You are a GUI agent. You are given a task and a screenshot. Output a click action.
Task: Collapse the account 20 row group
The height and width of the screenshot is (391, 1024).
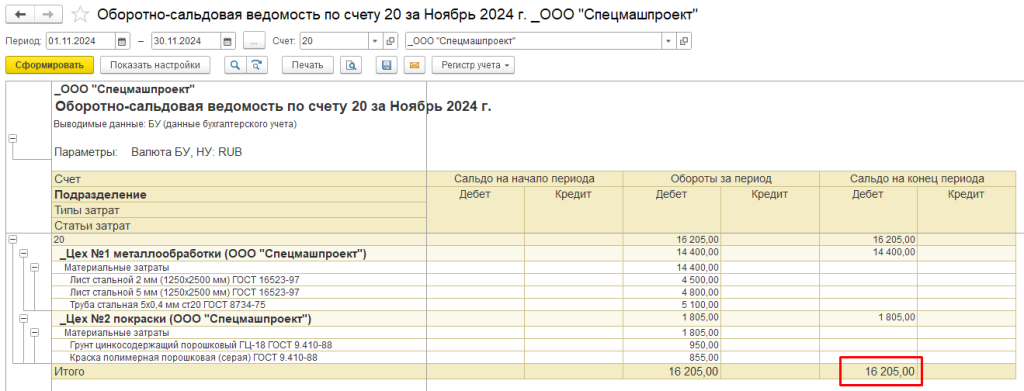pyautogui.click(x=12, y=240)
